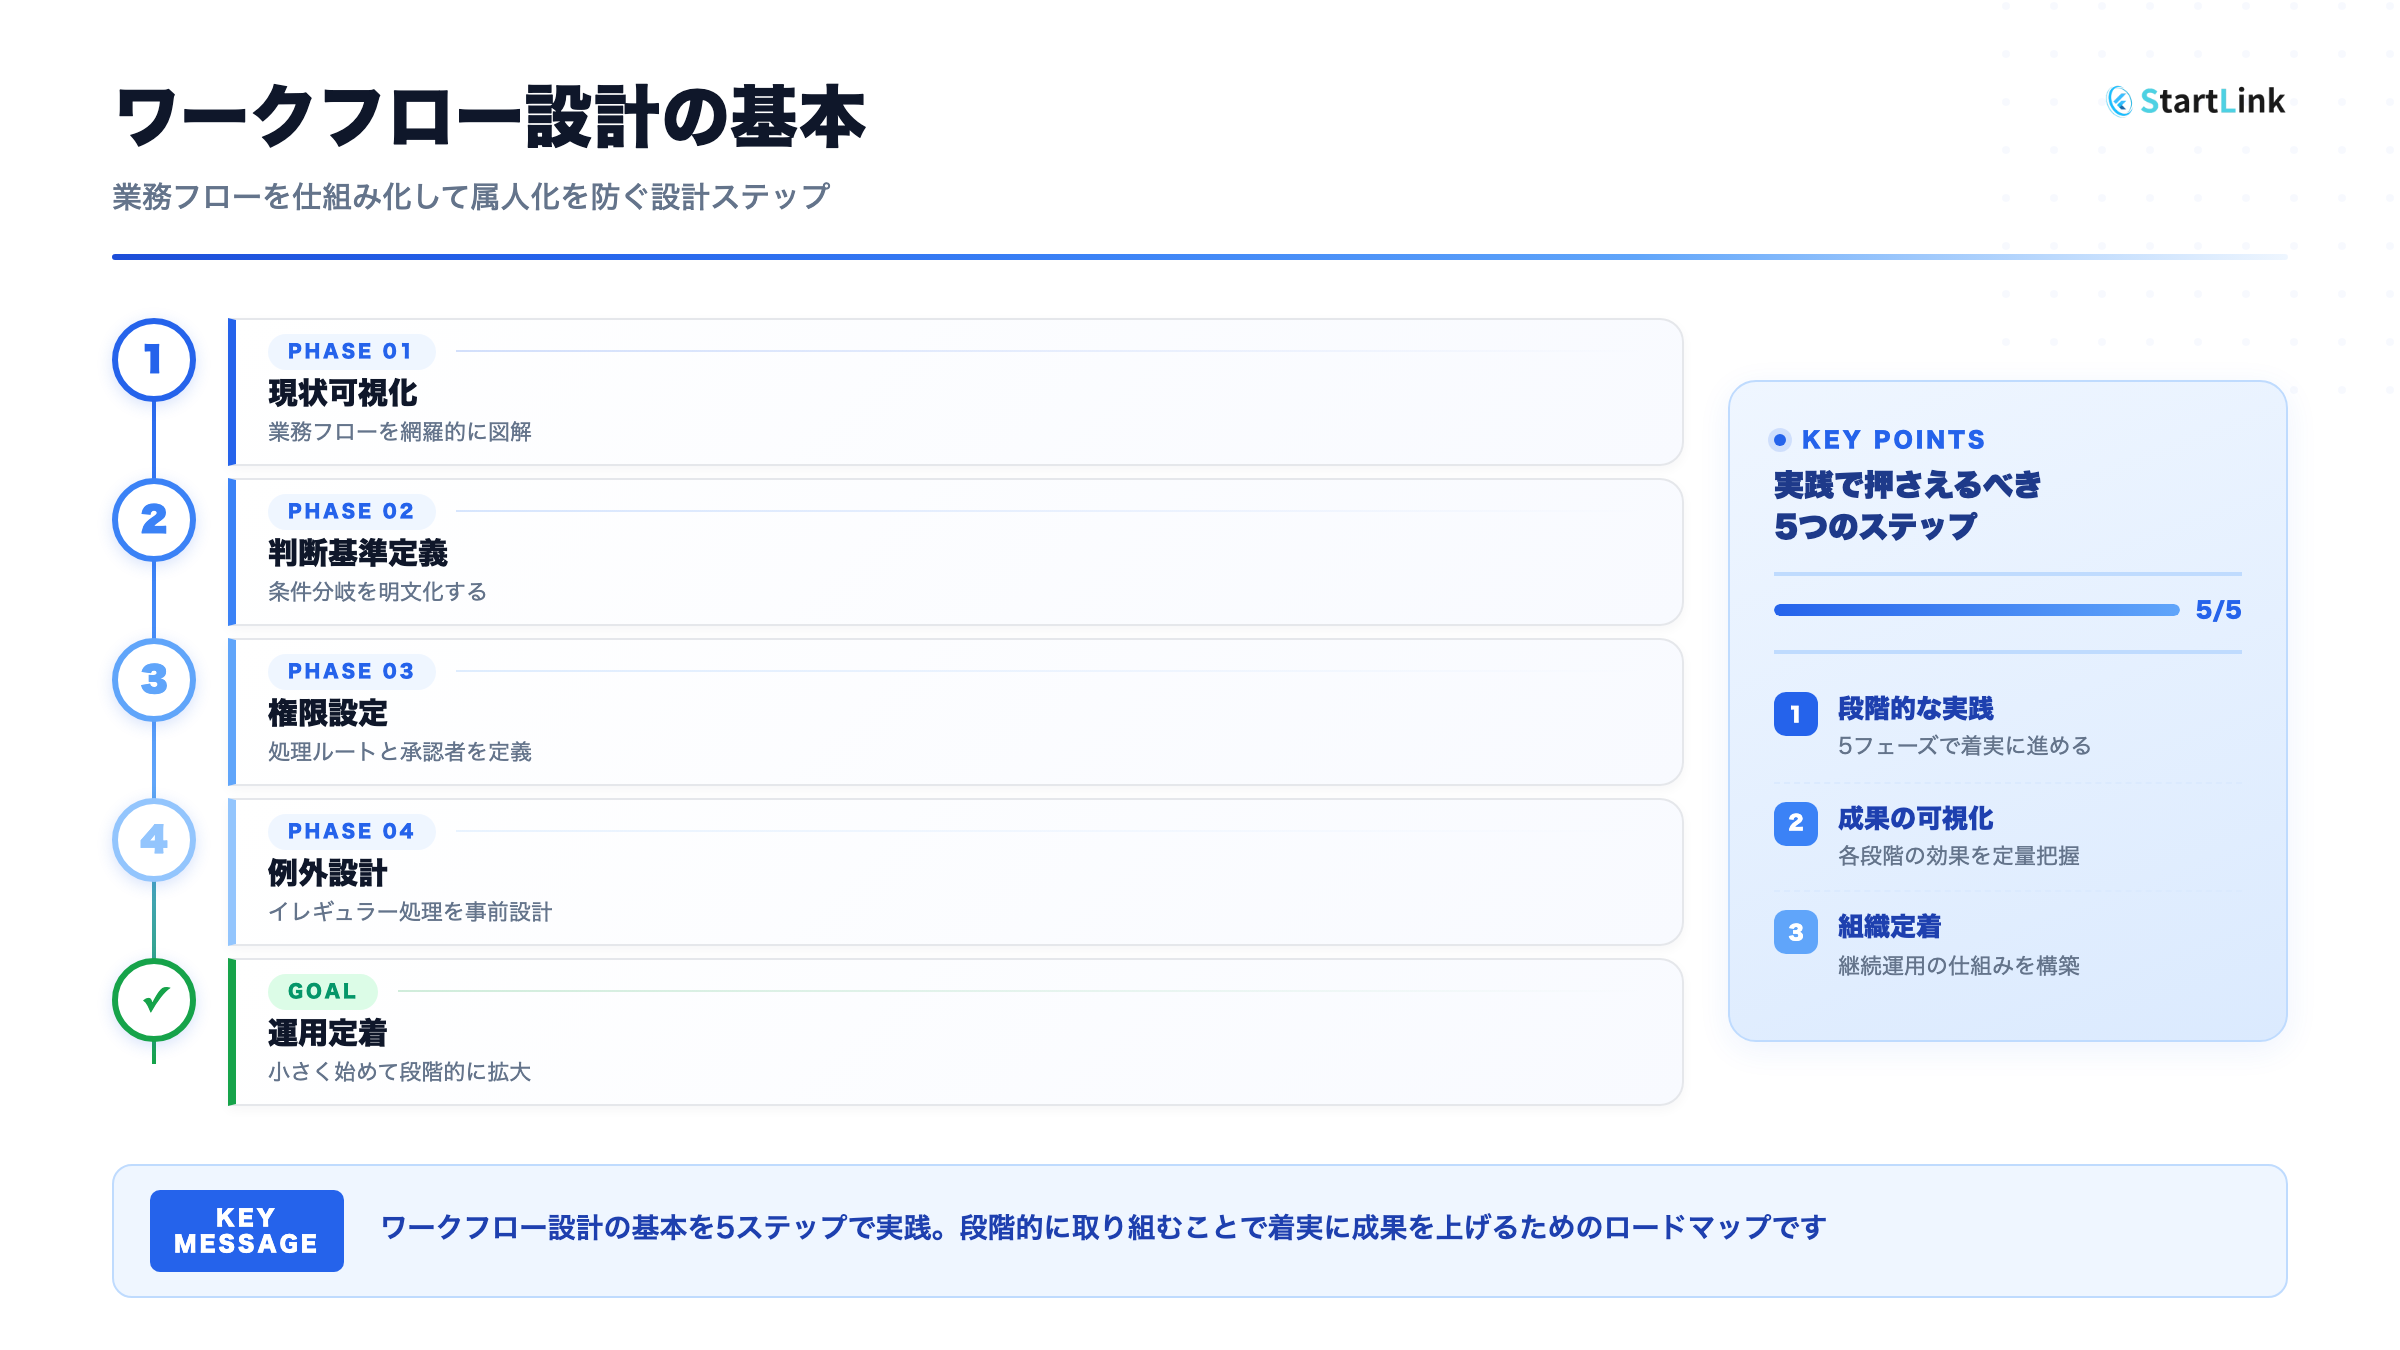Viewport: 2400px width, 1350px height.
Task: Click key point number 3 badge
Action: pos(1795,932)
